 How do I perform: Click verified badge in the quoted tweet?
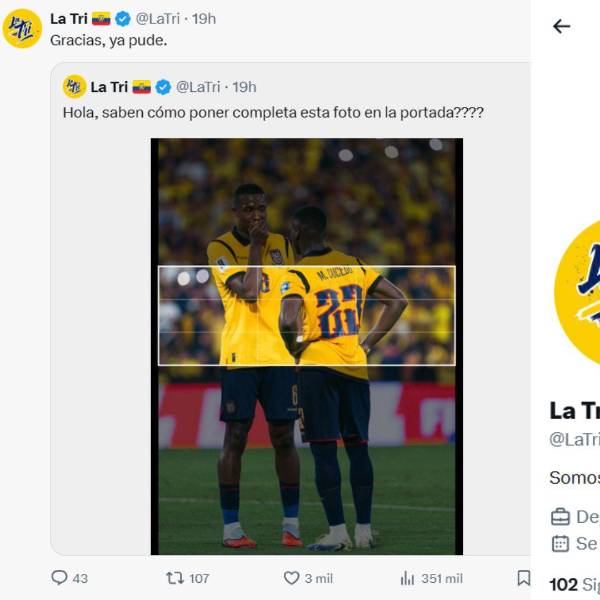tap(163, 87)
